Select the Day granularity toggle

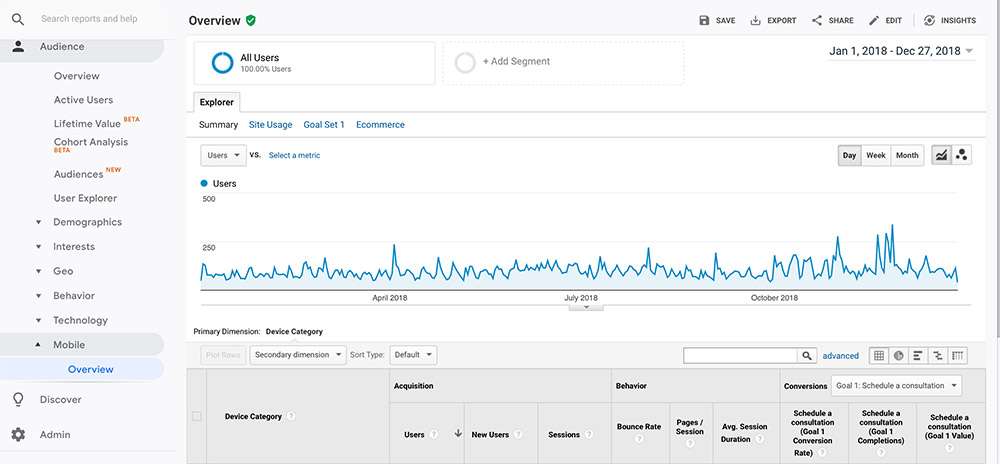pos(849,156)
